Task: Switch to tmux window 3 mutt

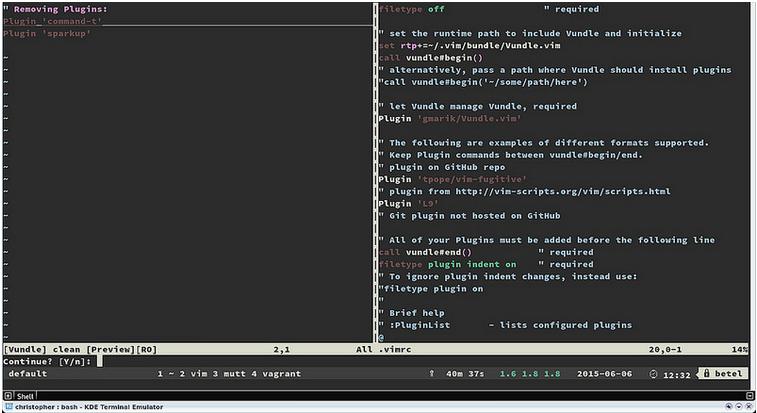Action: [229, 373]
